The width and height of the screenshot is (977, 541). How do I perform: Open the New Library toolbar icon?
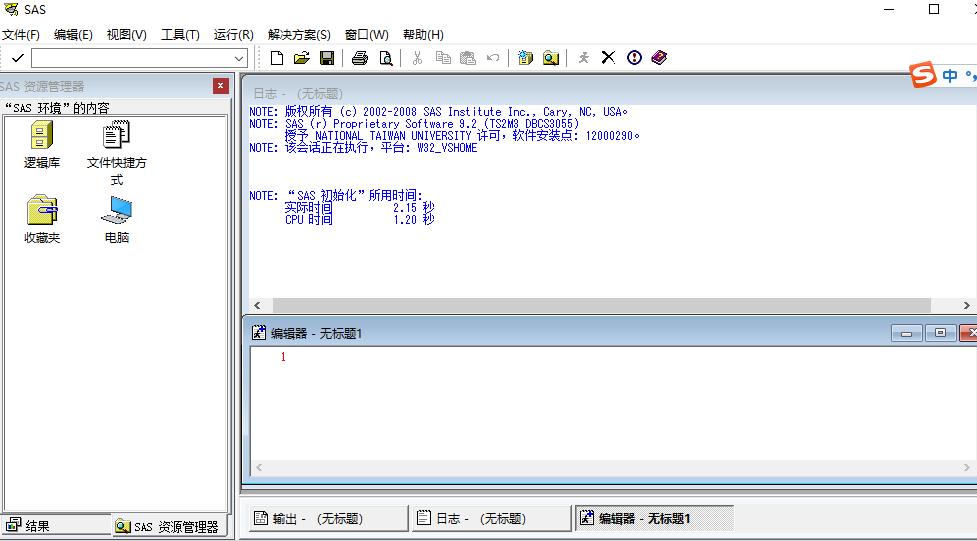point(525,58)
